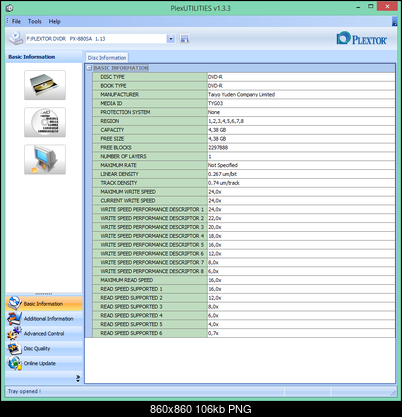Open the computer system information icon
The width and height of the screenshot is (402, 417).
(x=45, y=159)
